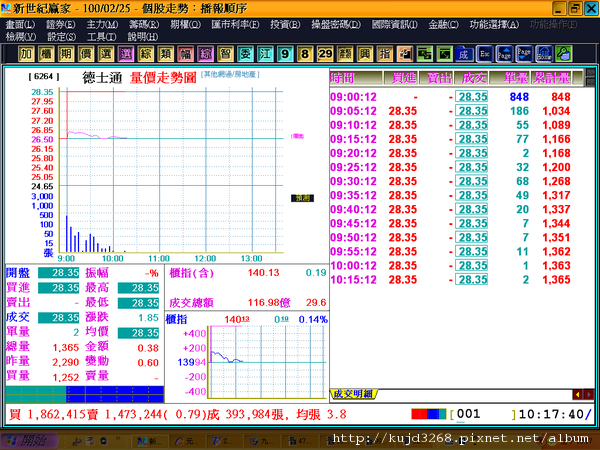The image size is (600, 450).
Task: Open the 期權(O) menu
Action: pyautogui.click(x=186, y=25)
